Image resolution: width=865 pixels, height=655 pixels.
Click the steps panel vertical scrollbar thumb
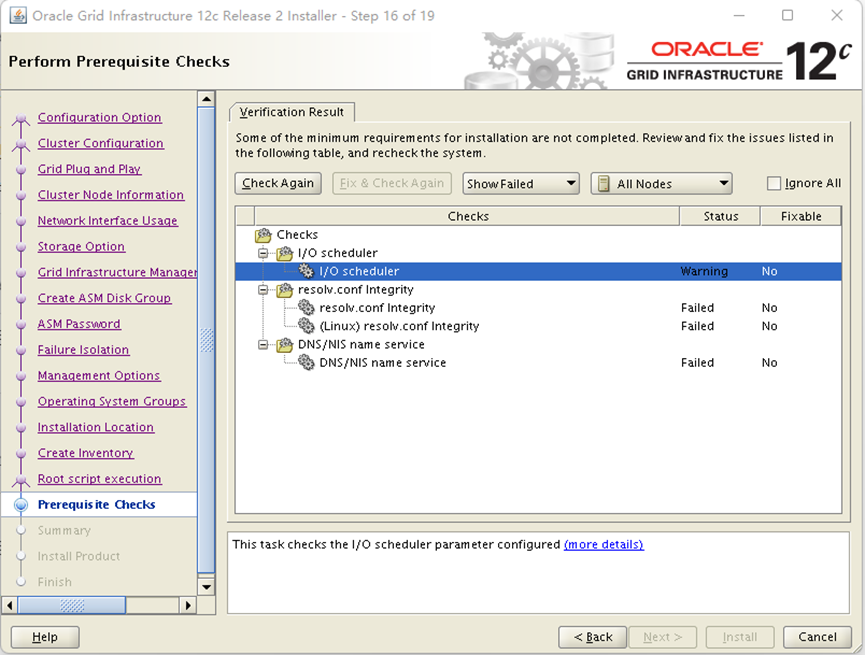pyautogui.click(x=206, y=340)
